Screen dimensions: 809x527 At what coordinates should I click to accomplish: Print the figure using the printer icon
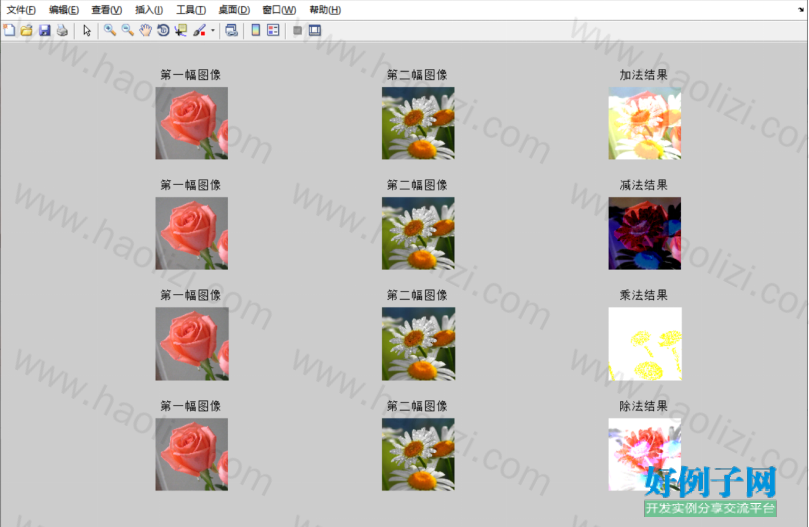[62, 30]
